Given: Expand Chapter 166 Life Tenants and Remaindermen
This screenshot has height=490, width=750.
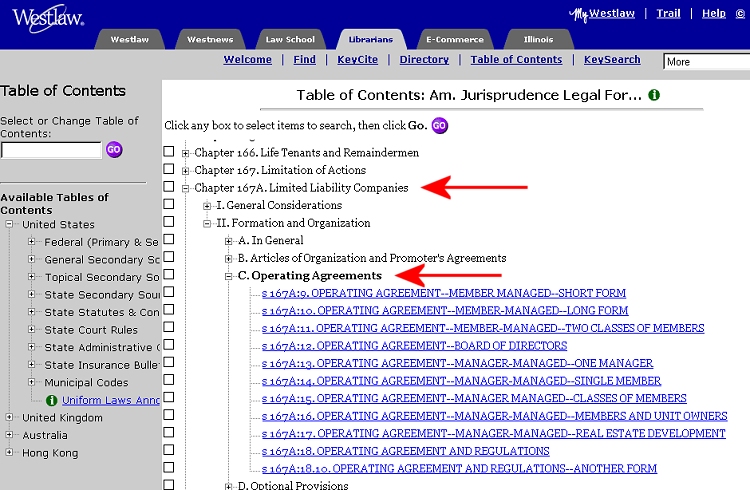Looking at the screenshot, I should (186, 153).
